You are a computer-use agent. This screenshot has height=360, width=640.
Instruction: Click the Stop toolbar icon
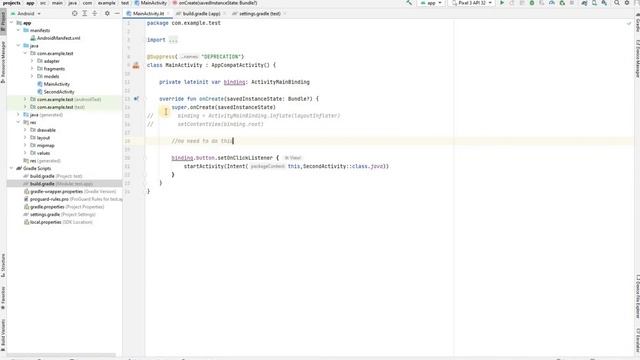pyautogui.click(x=572, y=3)
